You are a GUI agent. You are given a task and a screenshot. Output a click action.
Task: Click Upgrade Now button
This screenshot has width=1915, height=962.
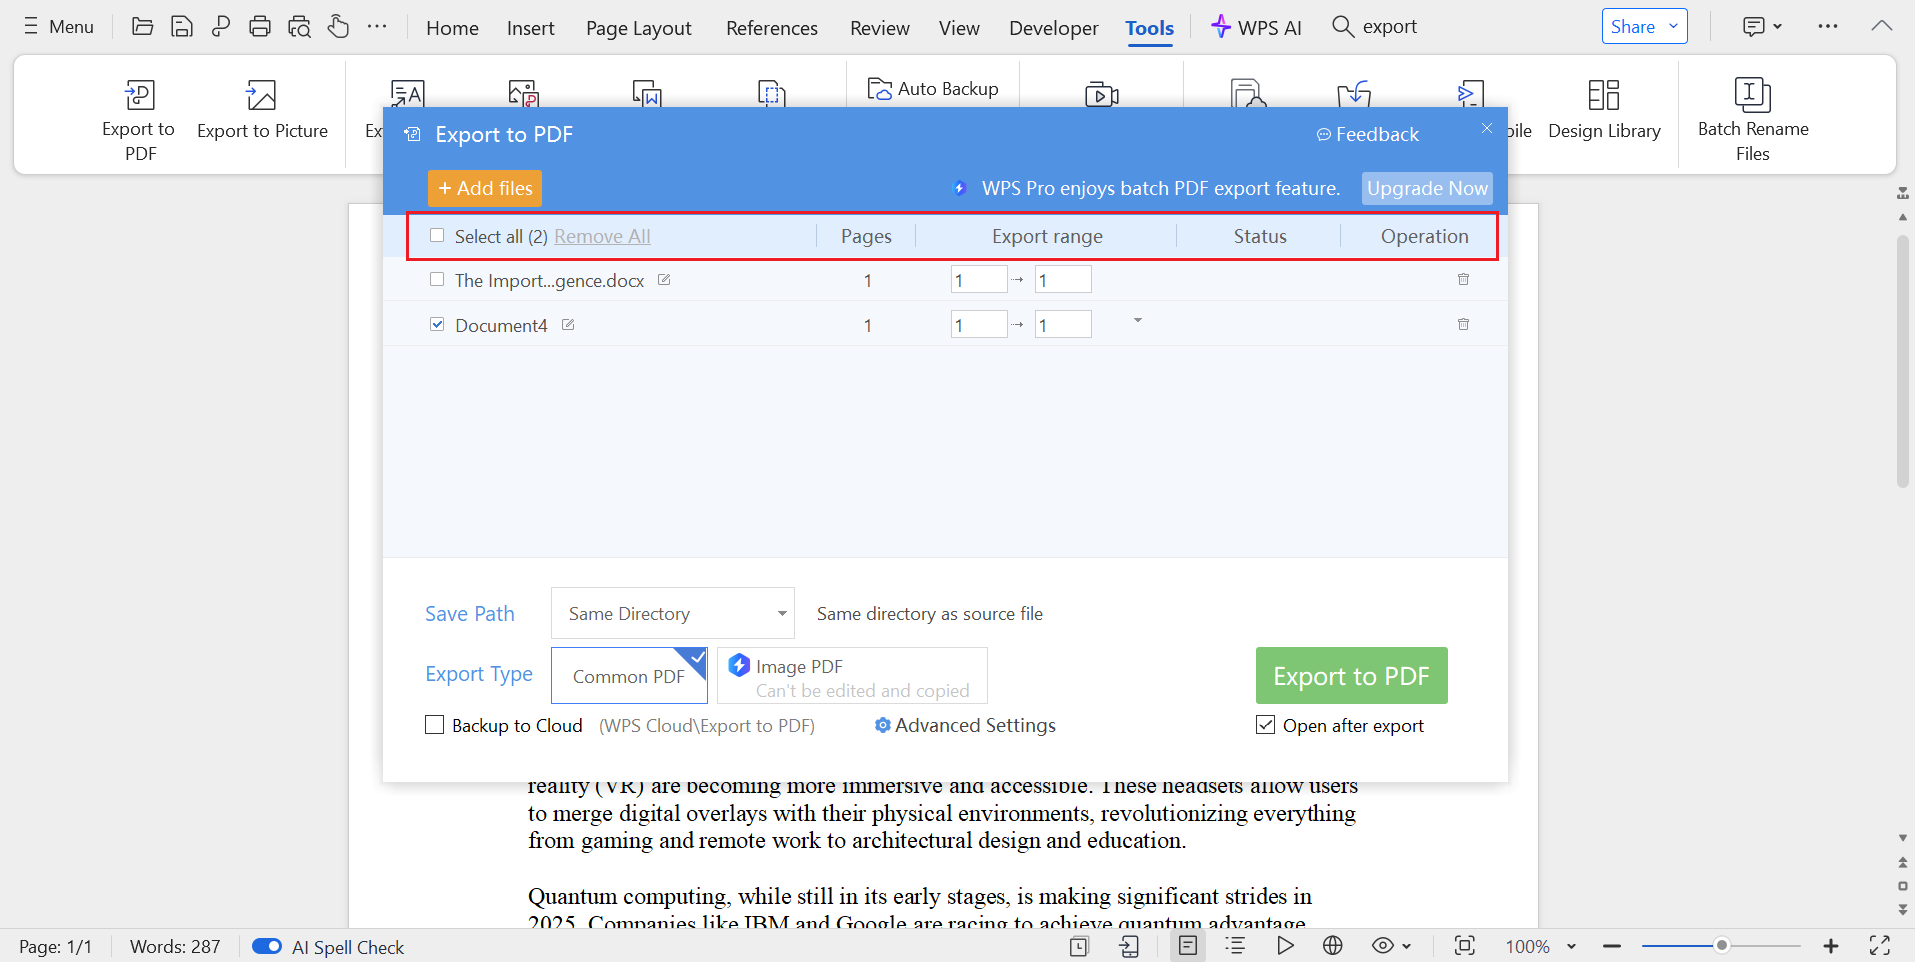[x=1427, y=188]
